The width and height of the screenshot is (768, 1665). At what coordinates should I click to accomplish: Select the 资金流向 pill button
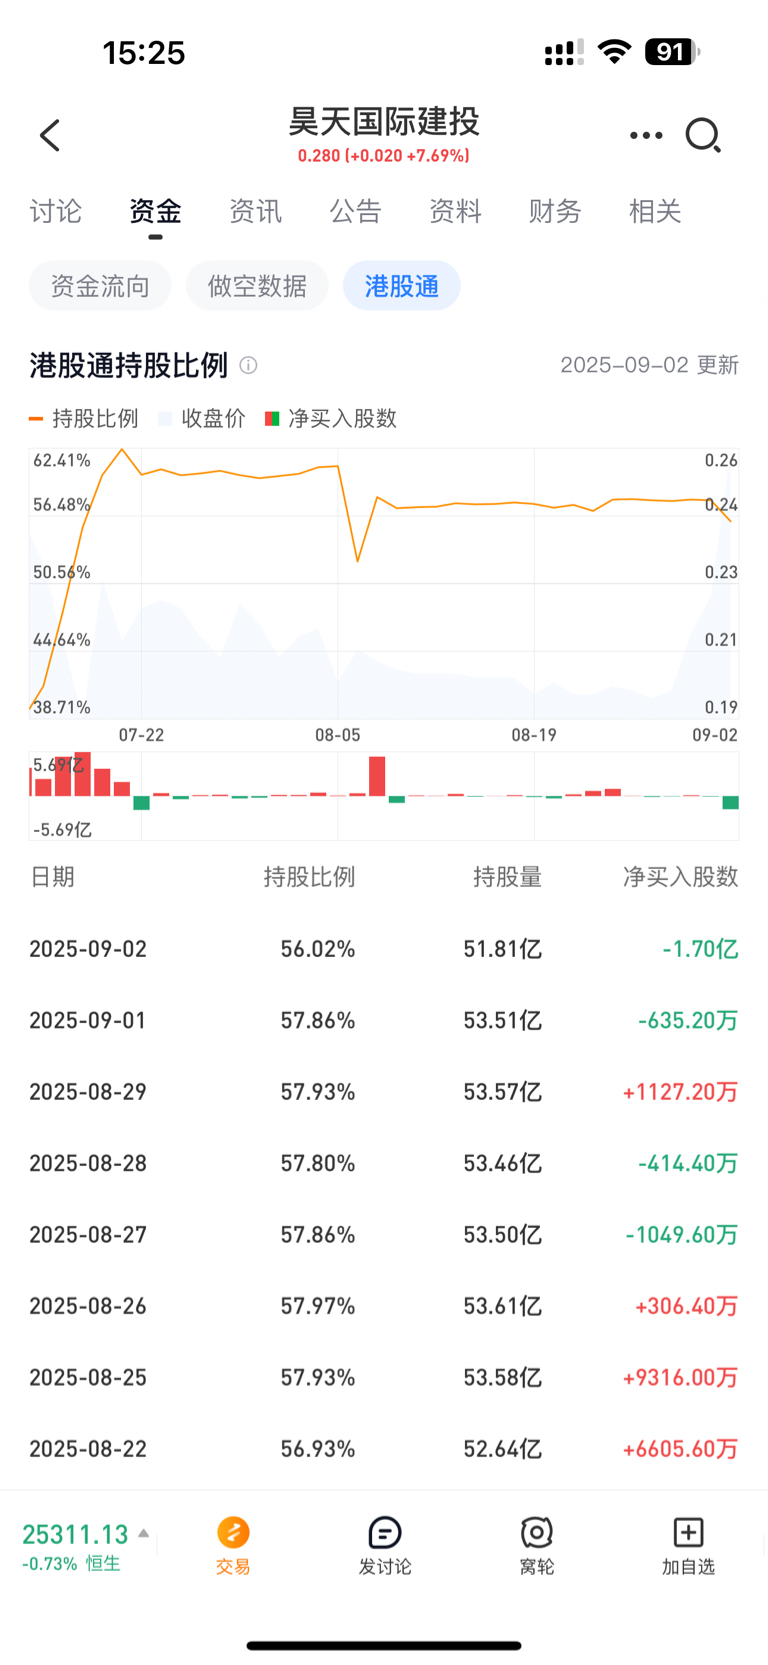click(x=100, y=286)
